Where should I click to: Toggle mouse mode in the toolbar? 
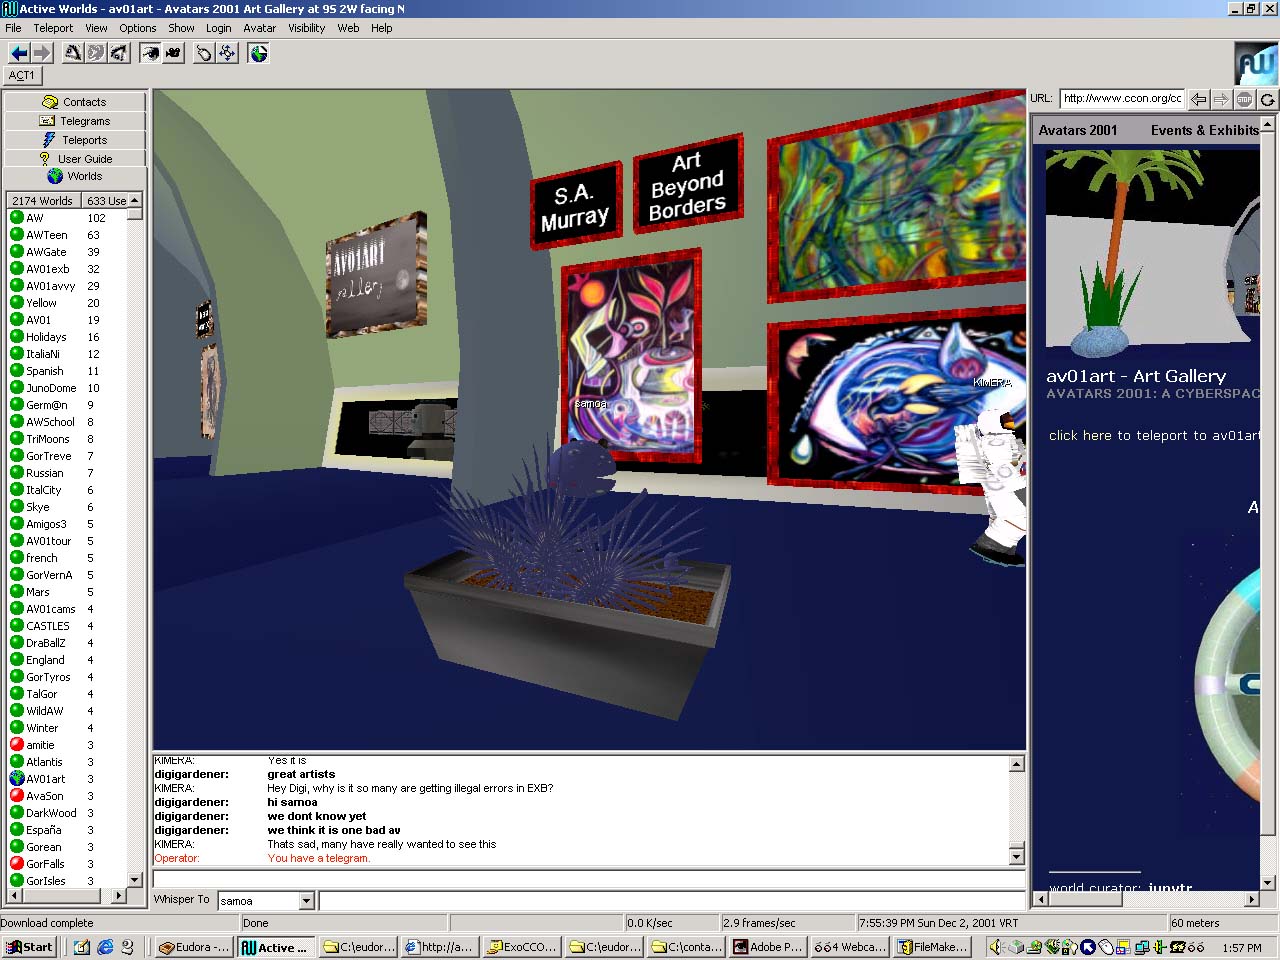coord(204,53)
